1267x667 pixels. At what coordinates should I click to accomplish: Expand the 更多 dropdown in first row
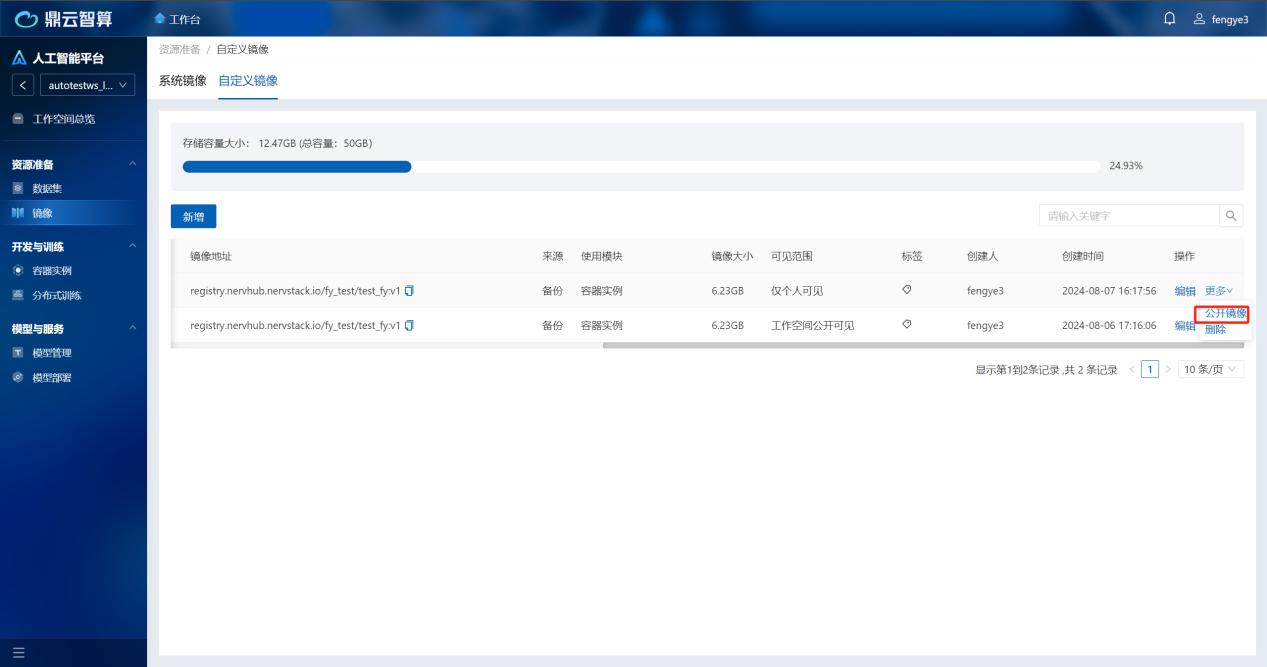click(x=1218, y=291)
